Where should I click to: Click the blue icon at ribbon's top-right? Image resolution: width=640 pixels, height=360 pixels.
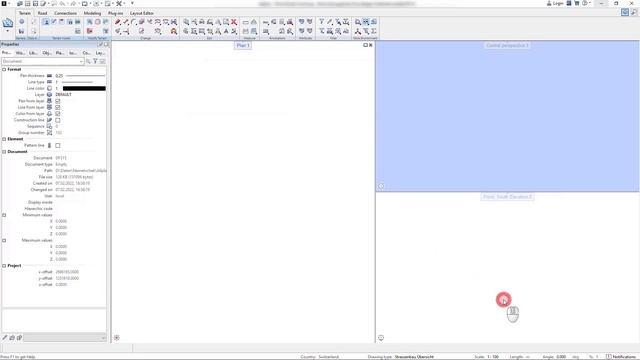tap(625, 13)
